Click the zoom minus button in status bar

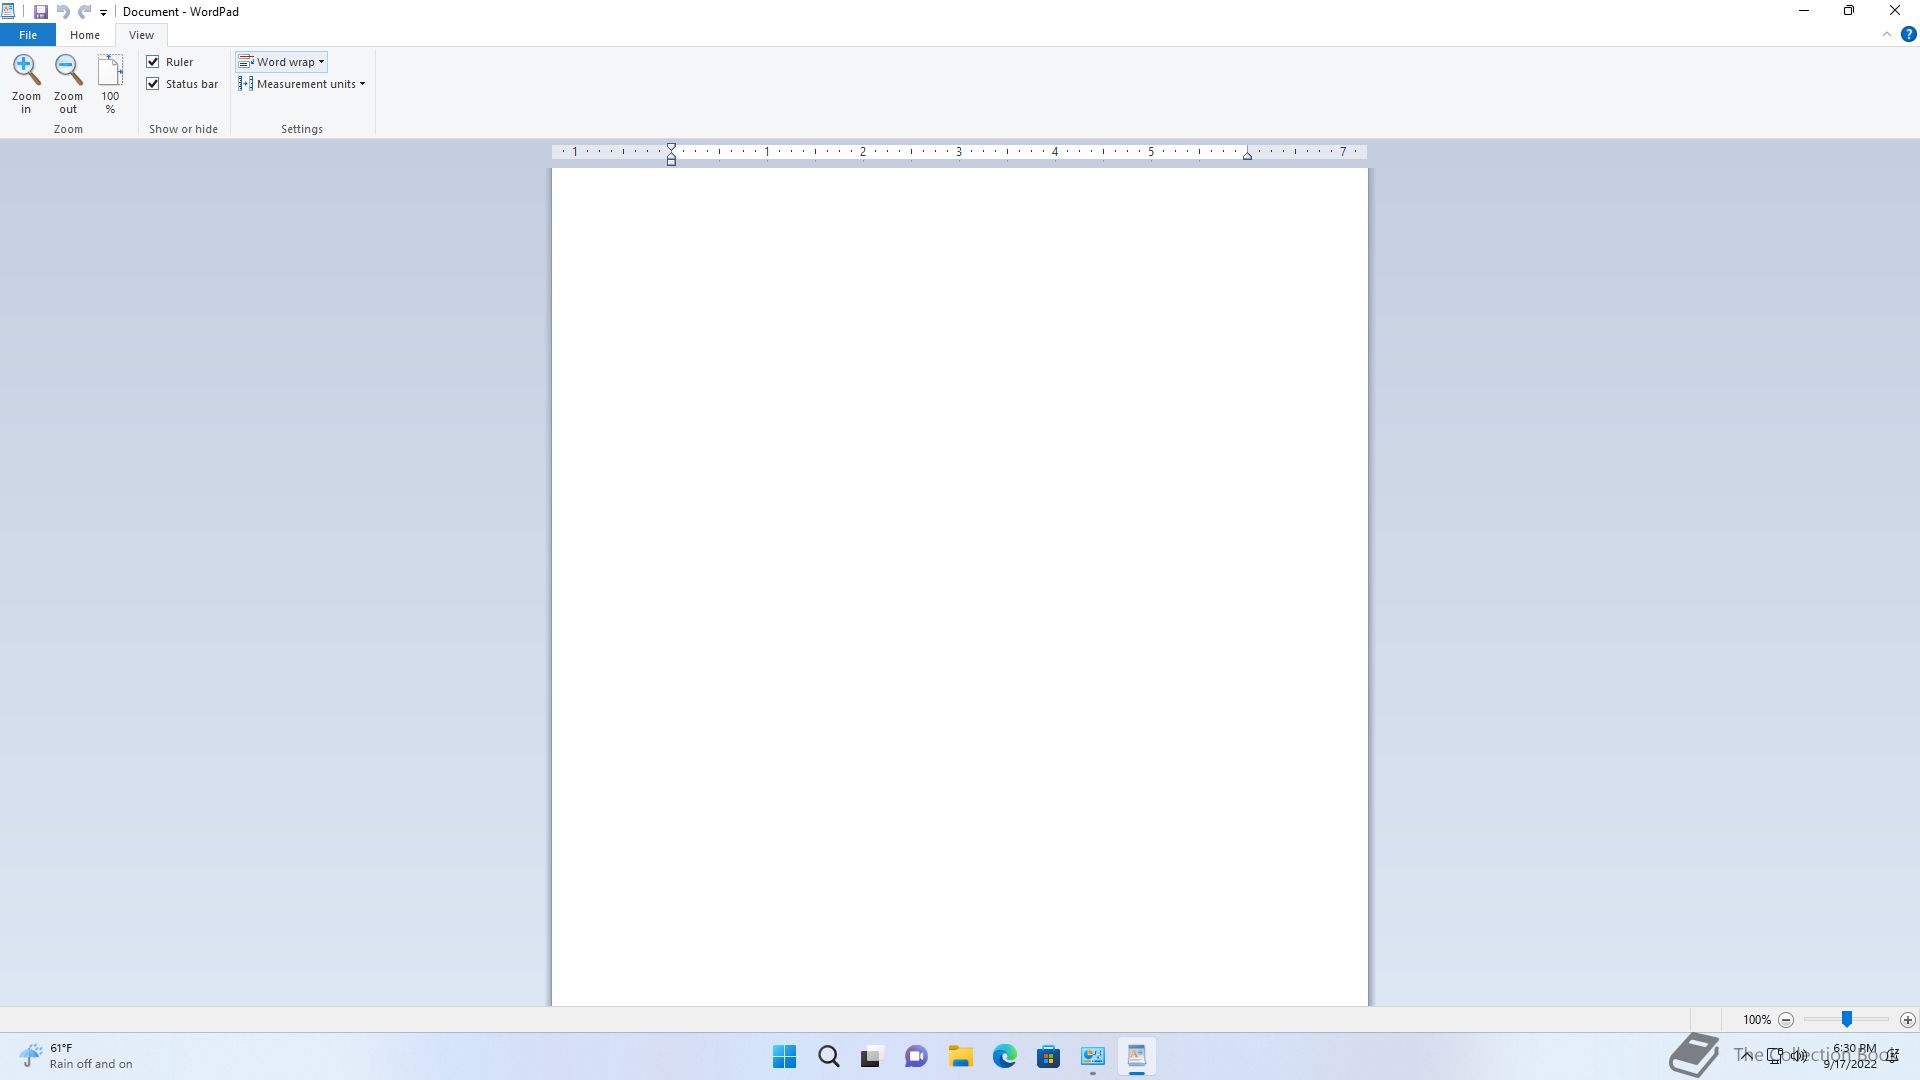(1786, 1020)
